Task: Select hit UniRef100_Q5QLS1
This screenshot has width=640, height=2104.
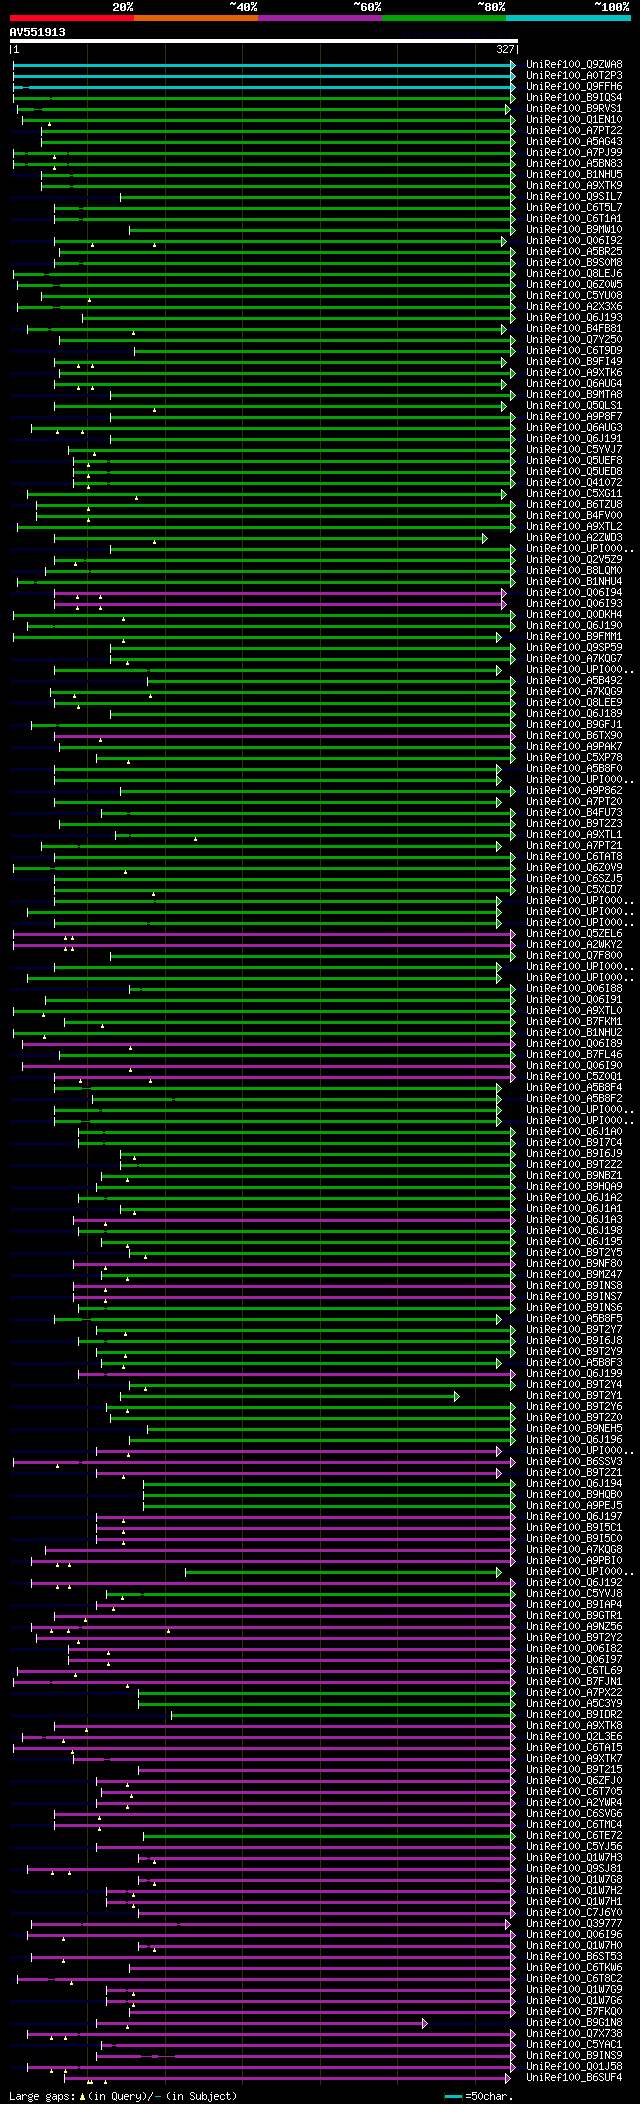Action: [574, 406]
